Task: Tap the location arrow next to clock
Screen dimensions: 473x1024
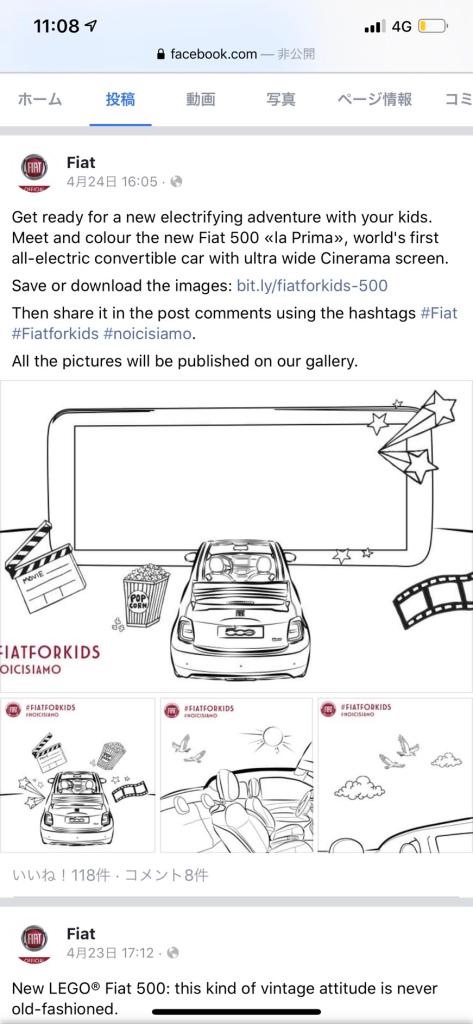Action: 91,25
